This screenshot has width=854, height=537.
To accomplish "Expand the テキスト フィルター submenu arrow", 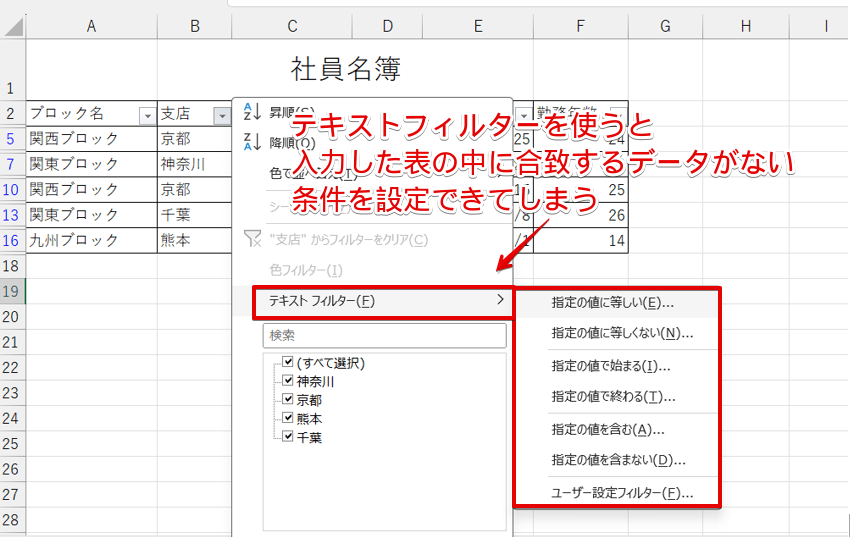I will 500,300.
